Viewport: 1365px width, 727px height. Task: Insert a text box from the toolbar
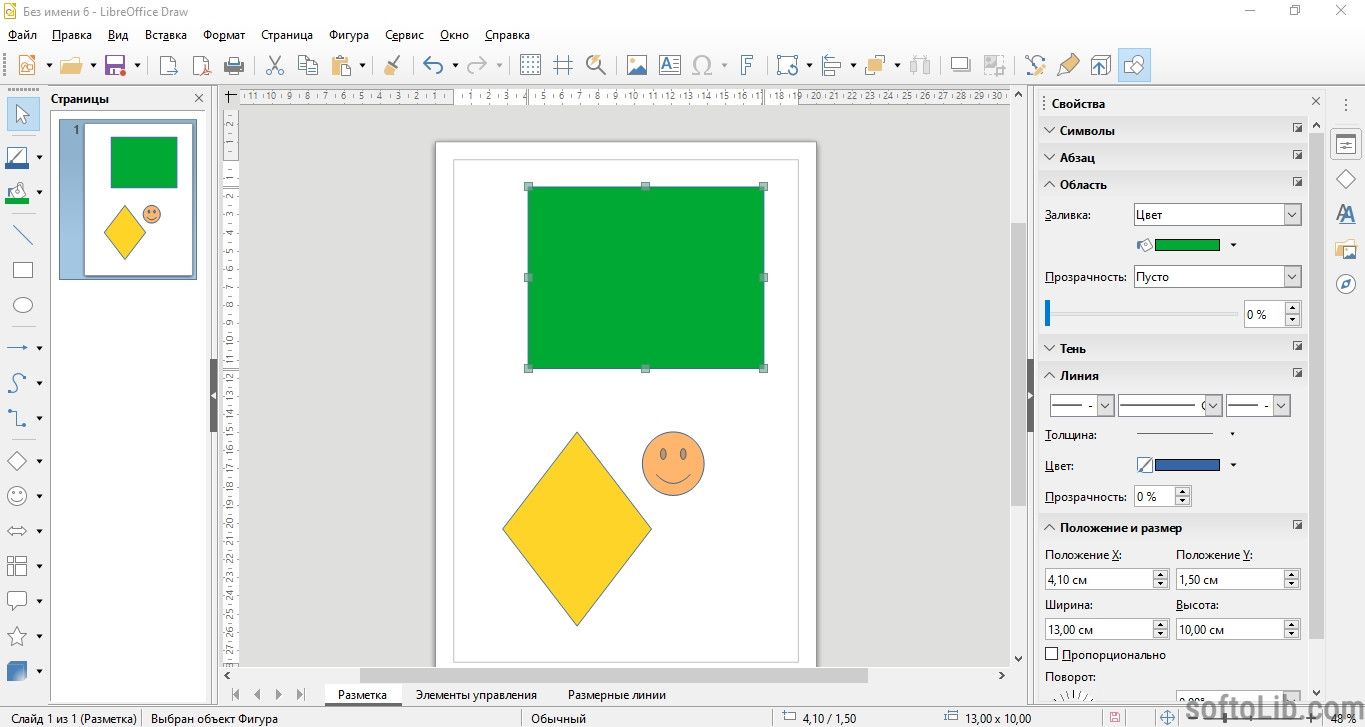670,65
